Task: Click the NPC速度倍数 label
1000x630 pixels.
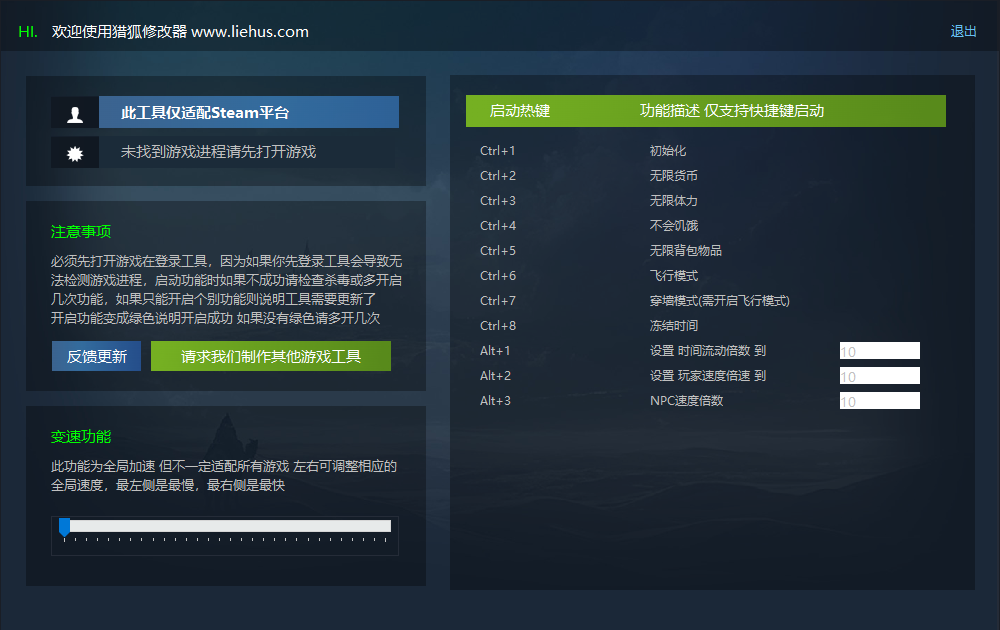Action: click(686, 400)
